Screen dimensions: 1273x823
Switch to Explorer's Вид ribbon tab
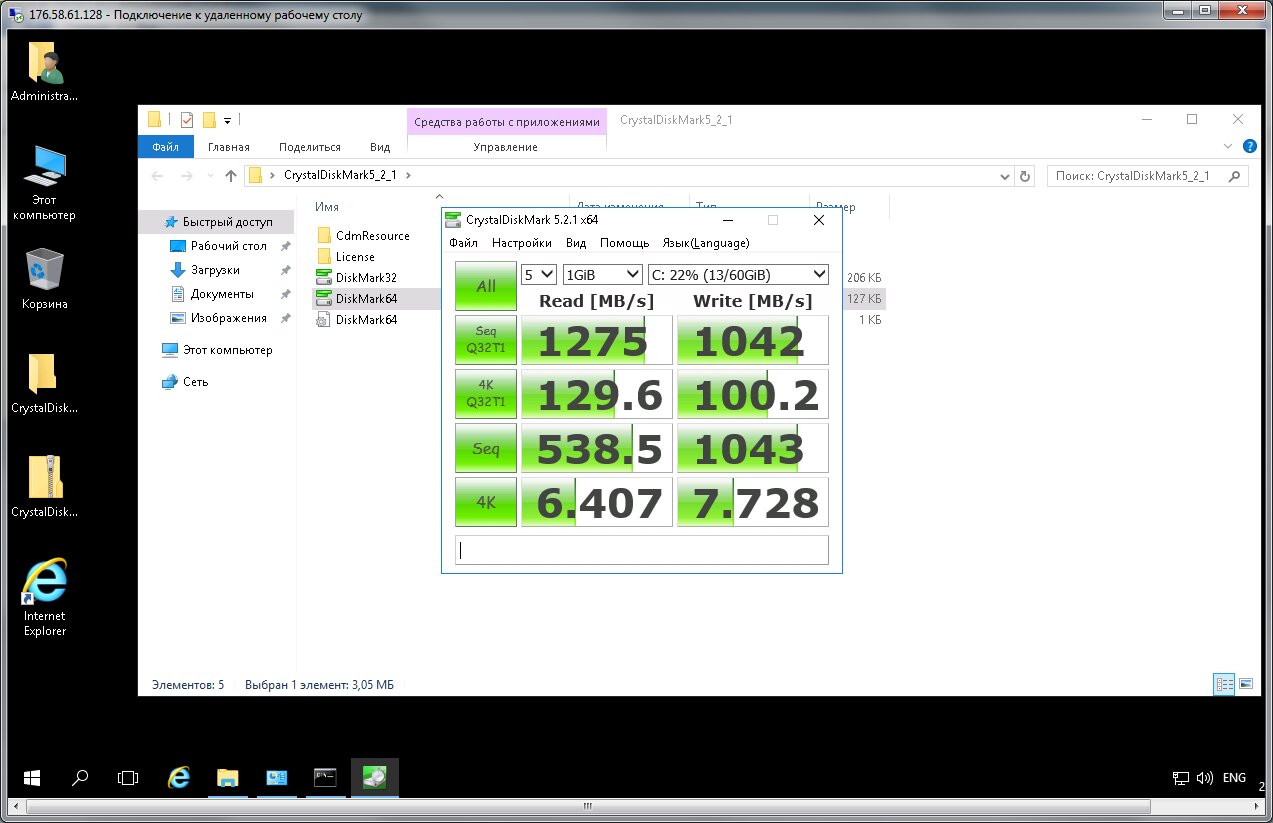[x=380, y=147]
